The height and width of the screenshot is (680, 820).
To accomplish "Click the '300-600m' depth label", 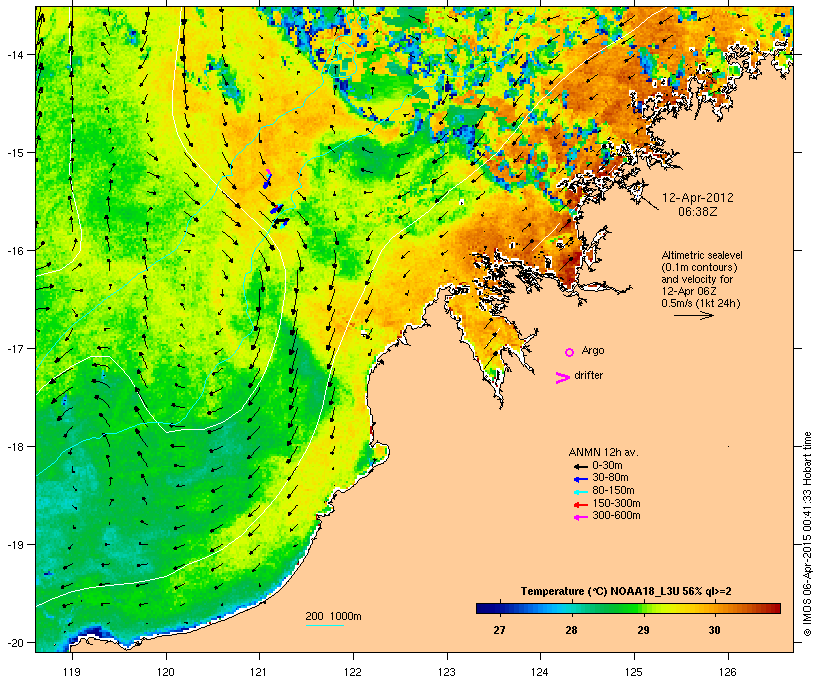I will click(x=616, y=516).
